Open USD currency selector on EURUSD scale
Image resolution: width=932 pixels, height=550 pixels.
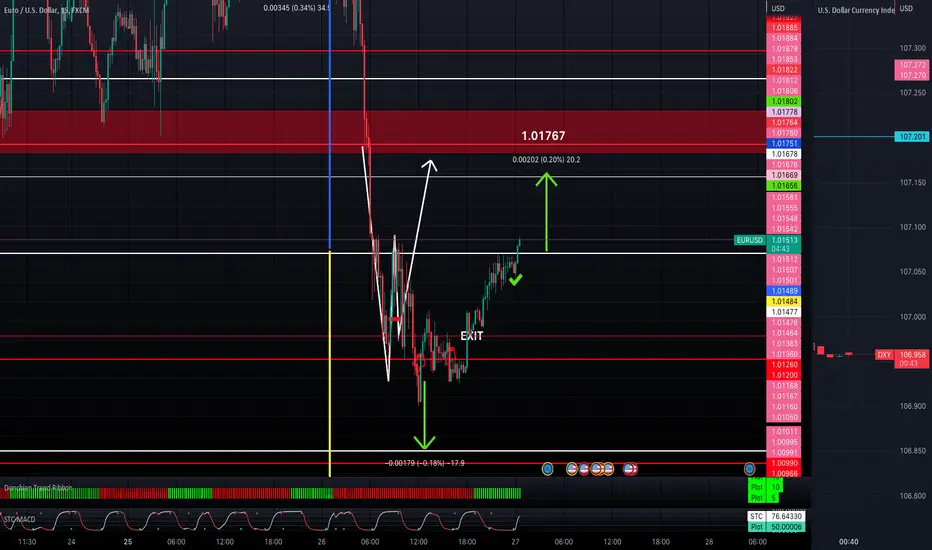(778, 8)
